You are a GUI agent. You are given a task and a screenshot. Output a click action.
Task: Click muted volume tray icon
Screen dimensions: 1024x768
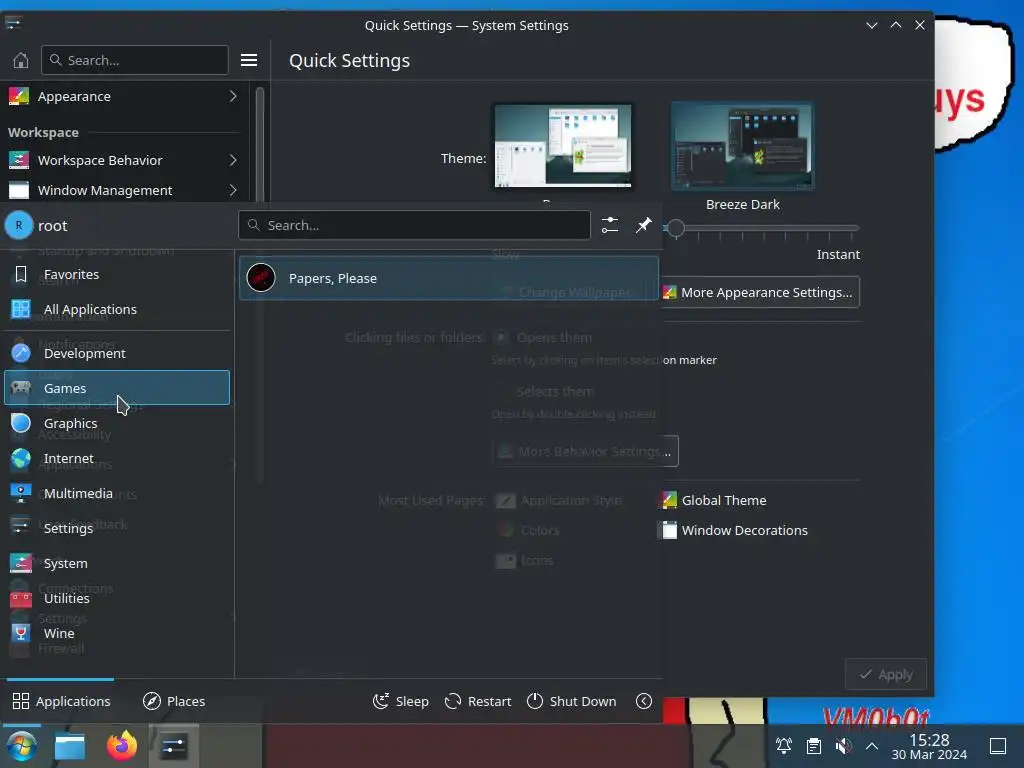pyautogui.click(x=844, y=746)
